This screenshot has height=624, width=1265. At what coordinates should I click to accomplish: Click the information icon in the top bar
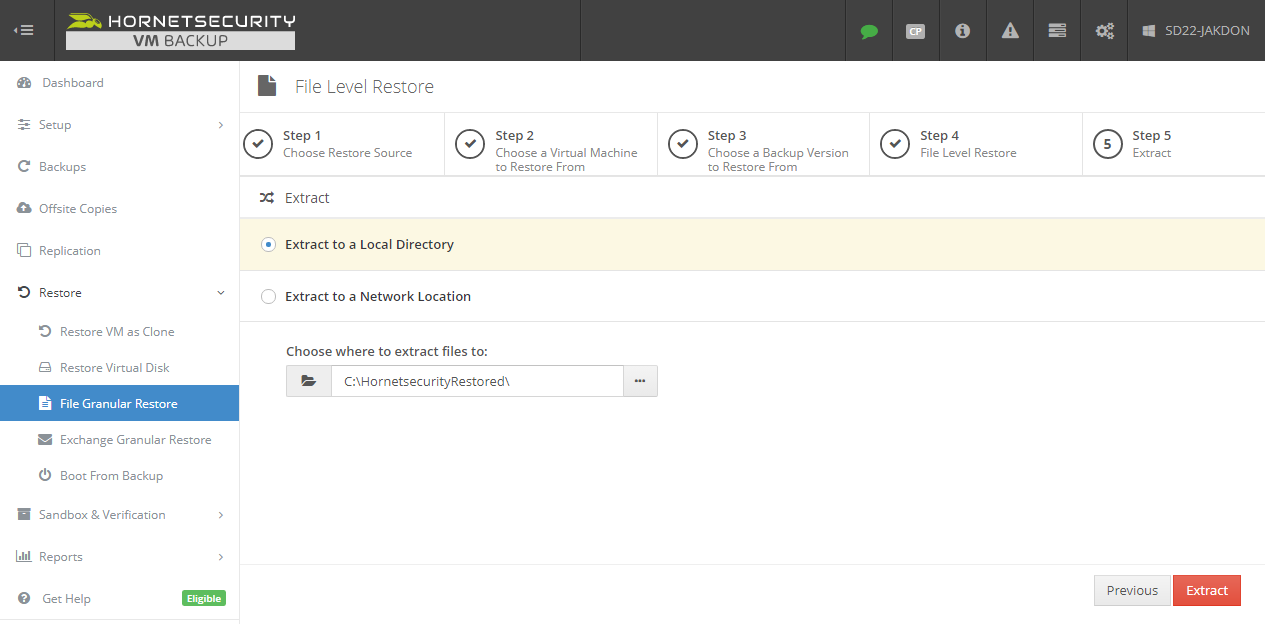click(962, 30)
